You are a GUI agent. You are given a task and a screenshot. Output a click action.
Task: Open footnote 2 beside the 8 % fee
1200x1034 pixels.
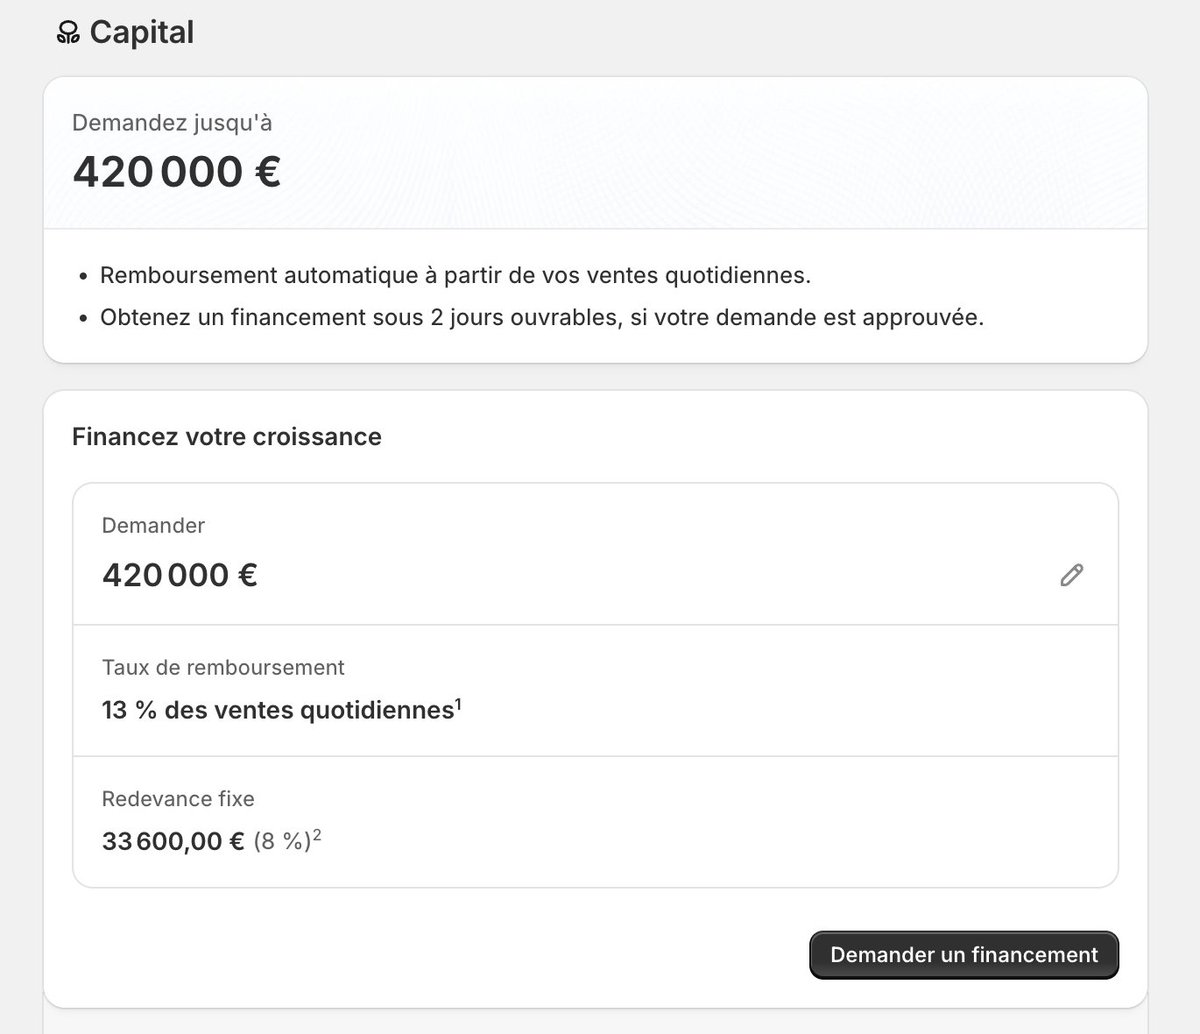point(318,835)
